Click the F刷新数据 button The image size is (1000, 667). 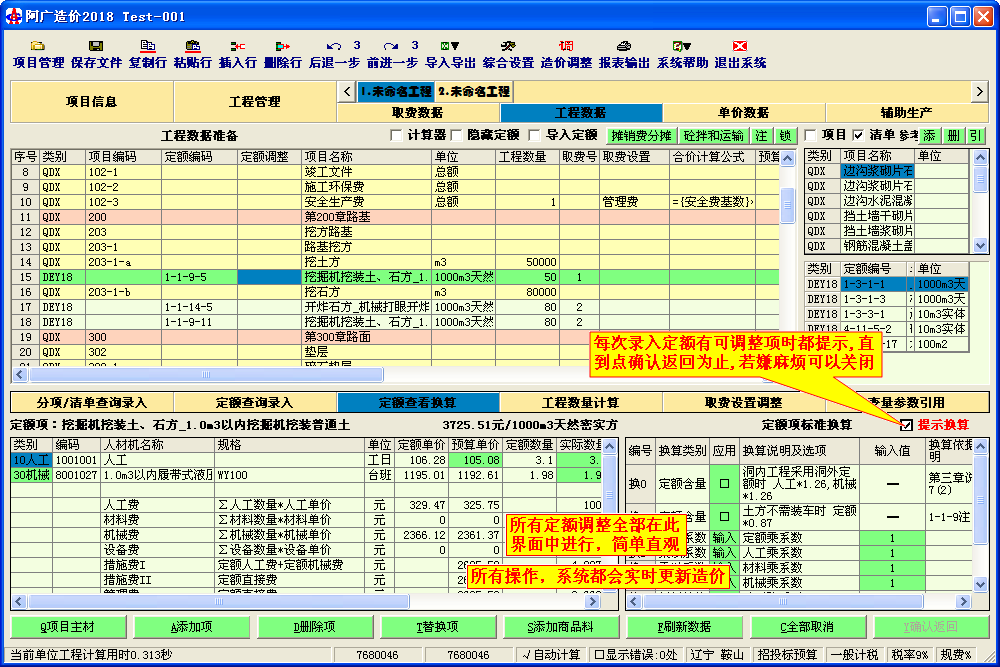point(684,627)
